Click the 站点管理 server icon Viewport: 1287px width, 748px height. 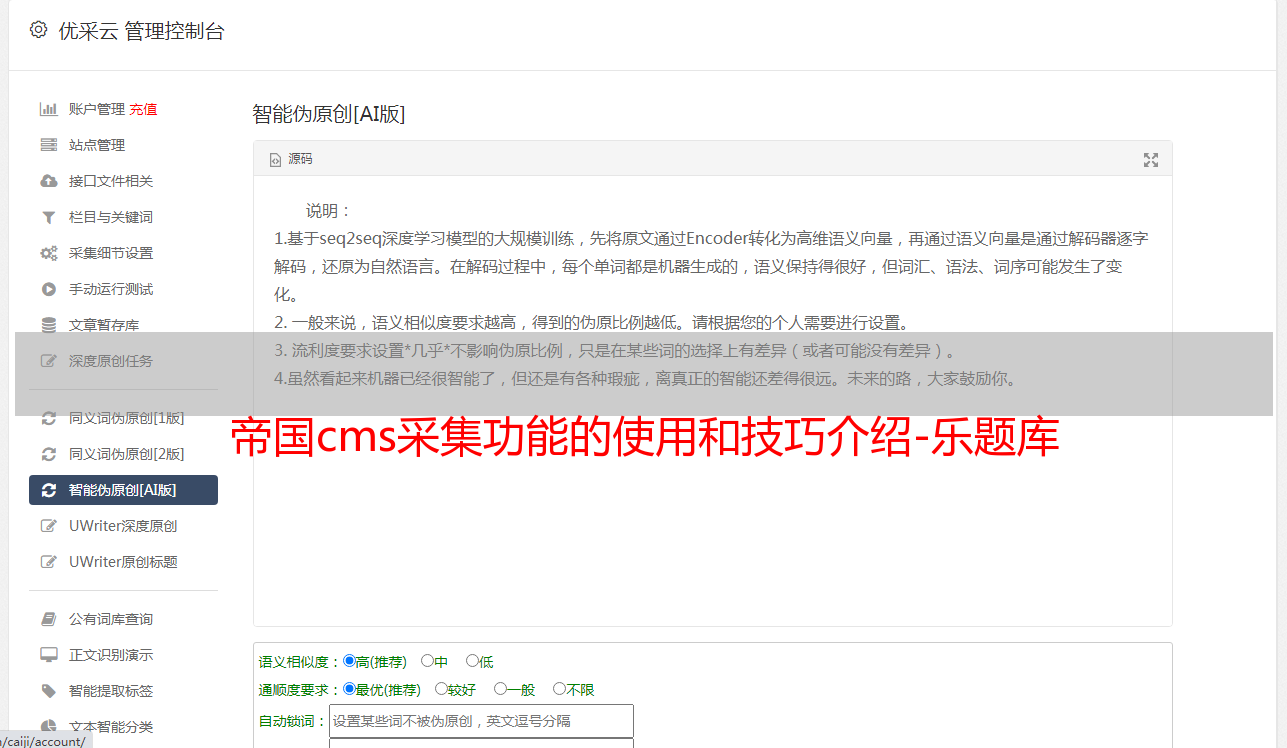click(x=48, y=145)
